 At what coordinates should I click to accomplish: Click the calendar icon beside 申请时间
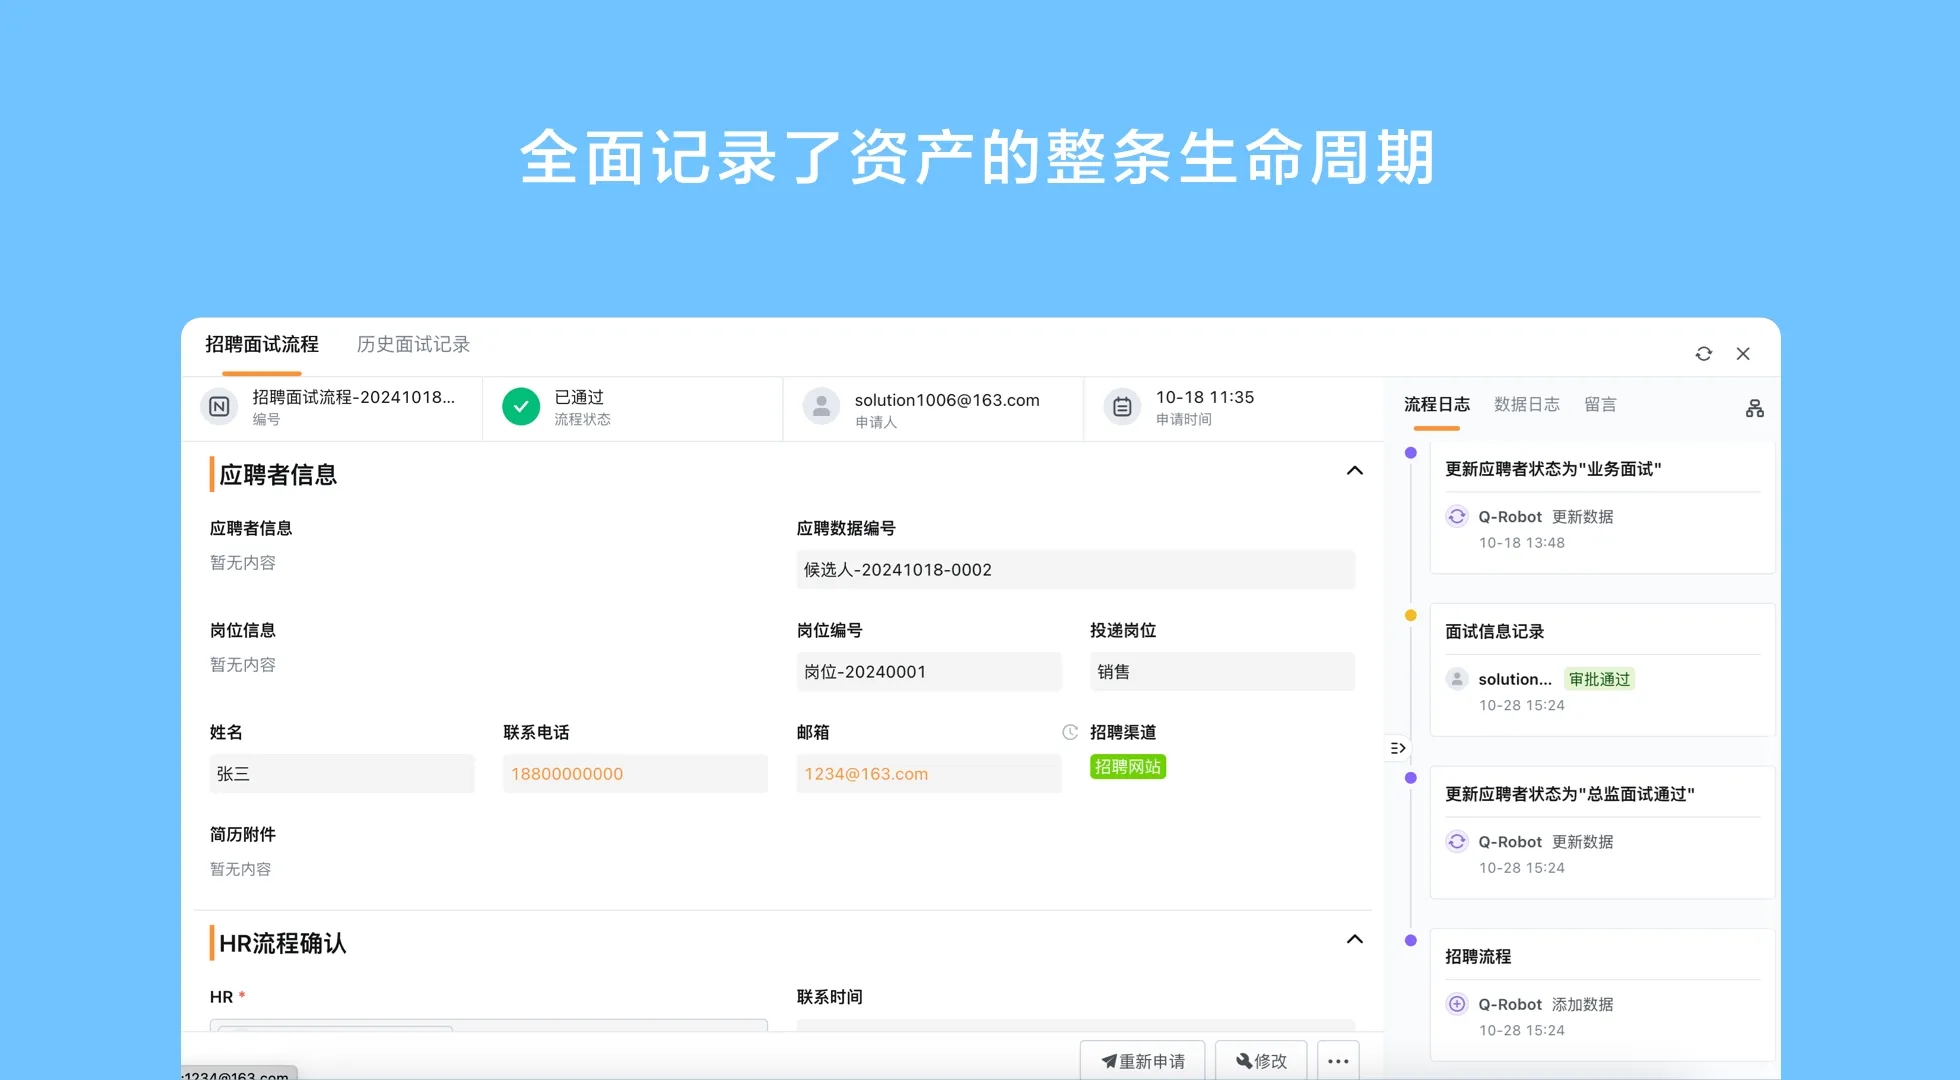pyautogui.click(x=1121, y=407)
